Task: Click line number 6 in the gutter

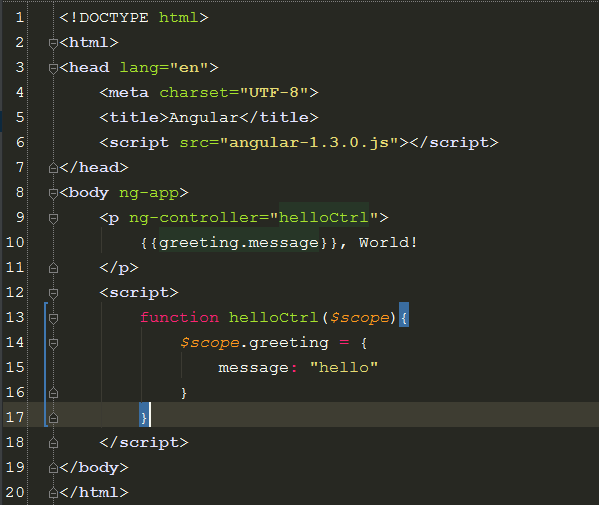Action: point(19,142)
